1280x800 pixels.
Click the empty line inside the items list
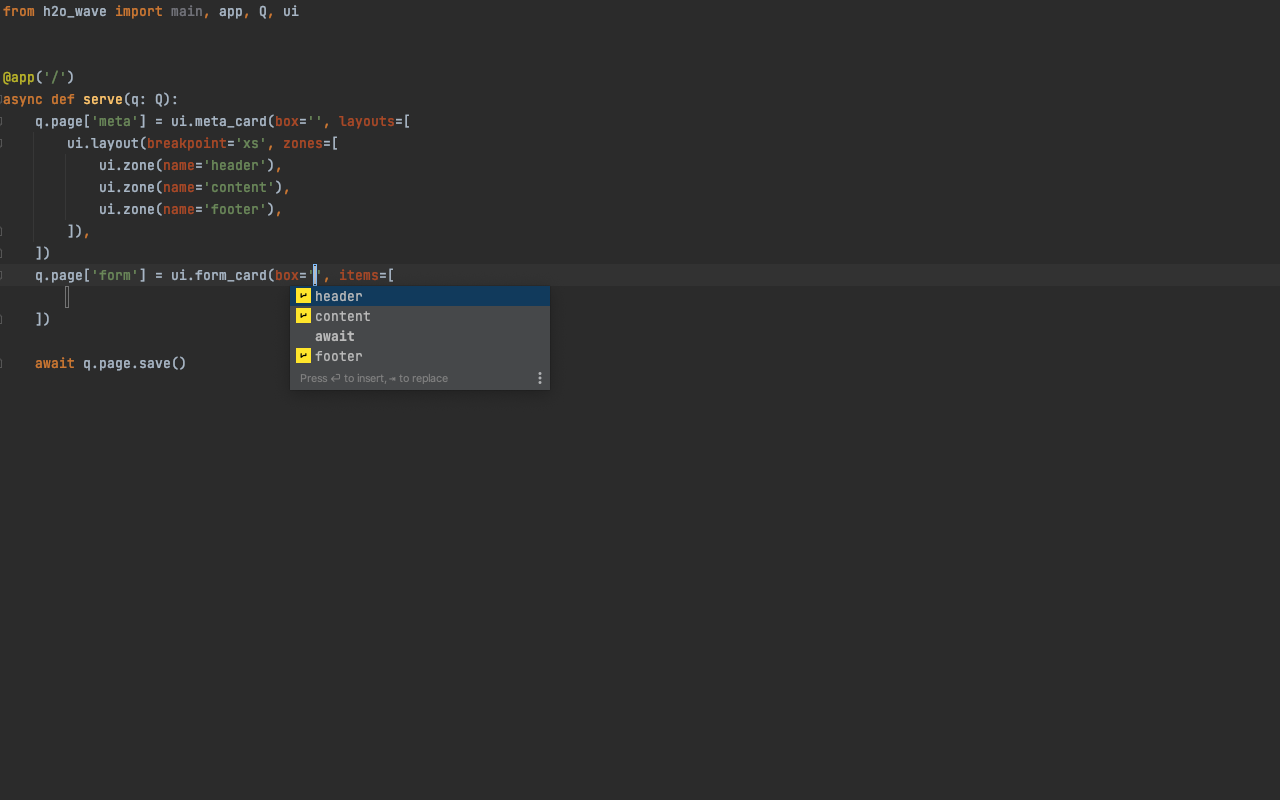pos(67,297)
